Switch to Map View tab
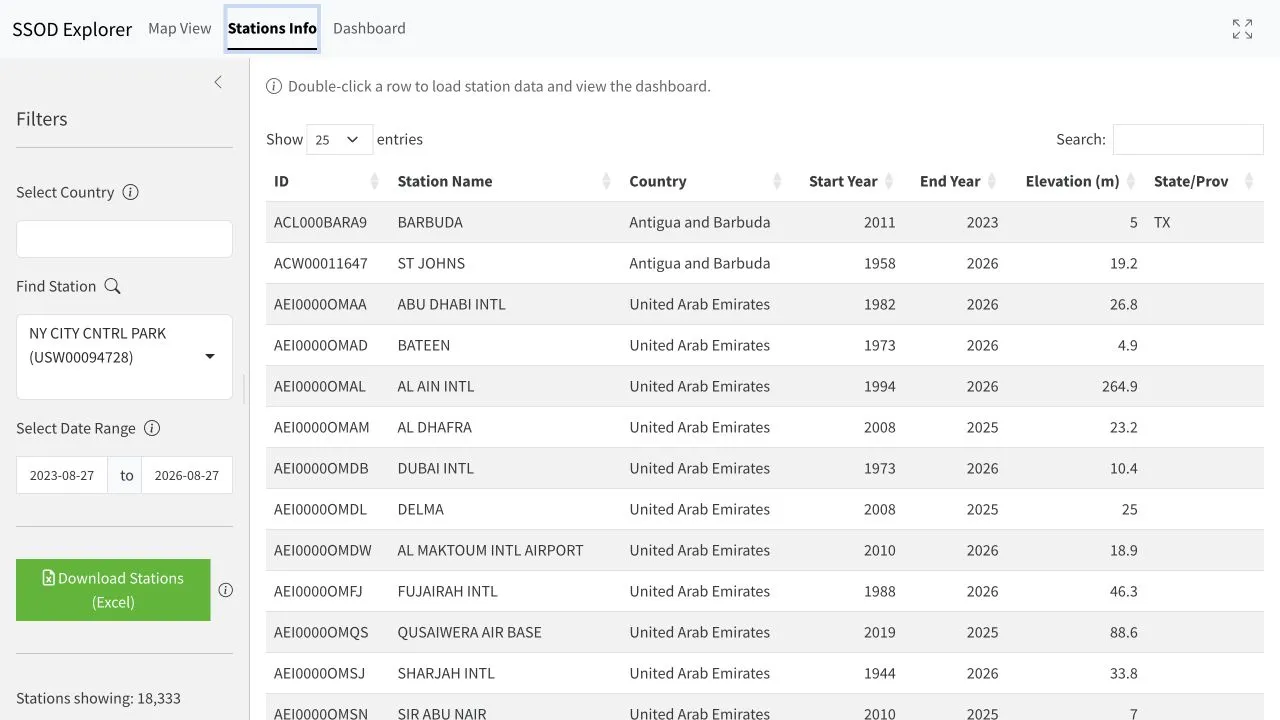 point(180,28)
